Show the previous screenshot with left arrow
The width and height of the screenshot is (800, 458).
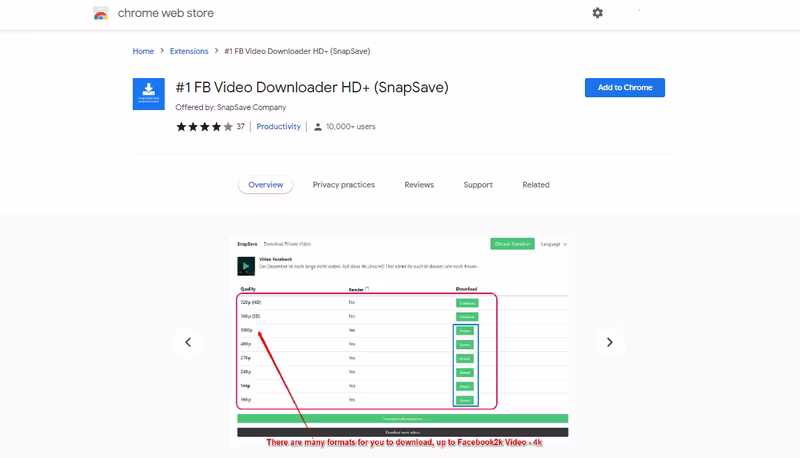point(188,342)
